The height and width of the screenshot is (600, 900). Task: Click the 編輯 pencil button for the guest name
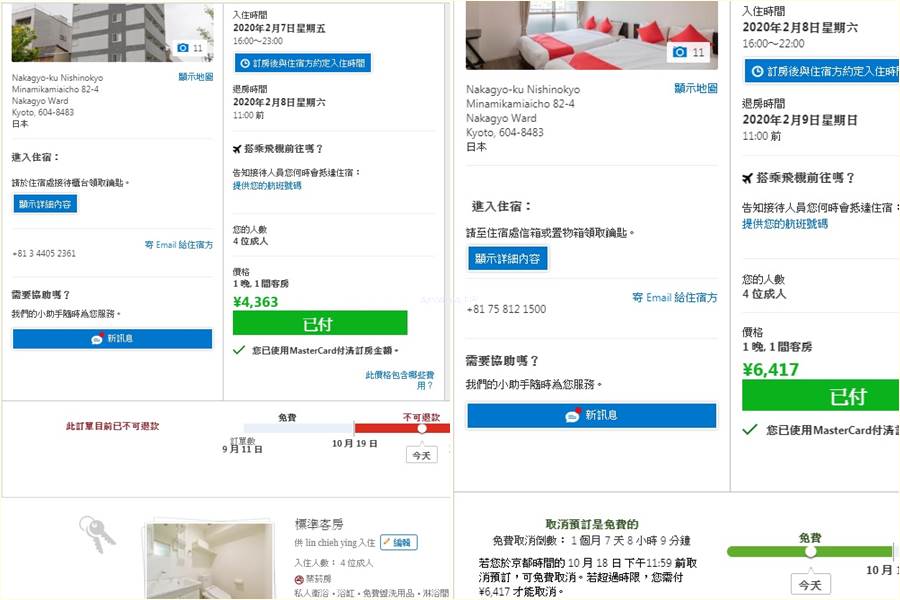pyautogui.click(x=398, y=542)
